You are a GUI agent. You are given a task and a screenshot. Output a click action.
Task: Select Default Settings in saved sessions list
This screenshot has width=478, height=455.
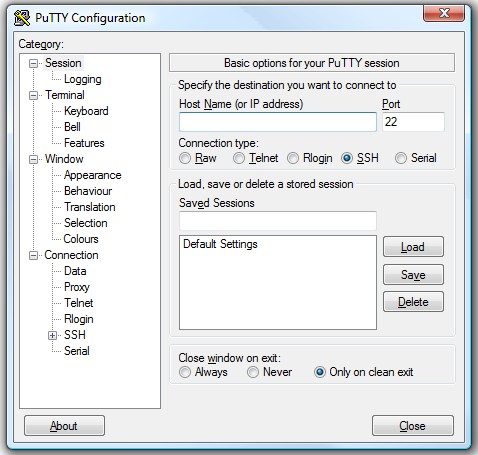pos(220,244)
